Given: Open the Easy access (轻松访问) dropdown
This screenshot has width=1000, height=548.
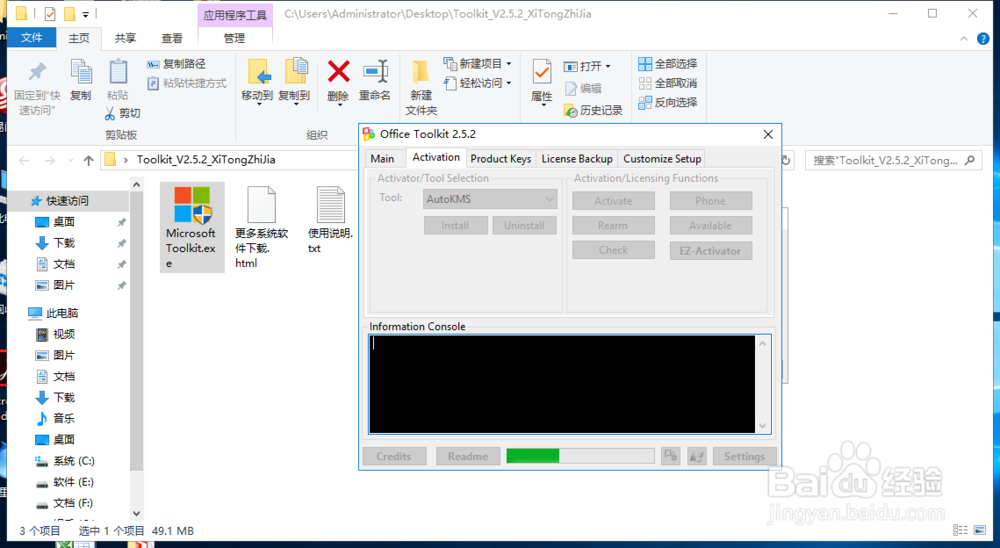Looking at the screenshot, I should pos(477,83).
